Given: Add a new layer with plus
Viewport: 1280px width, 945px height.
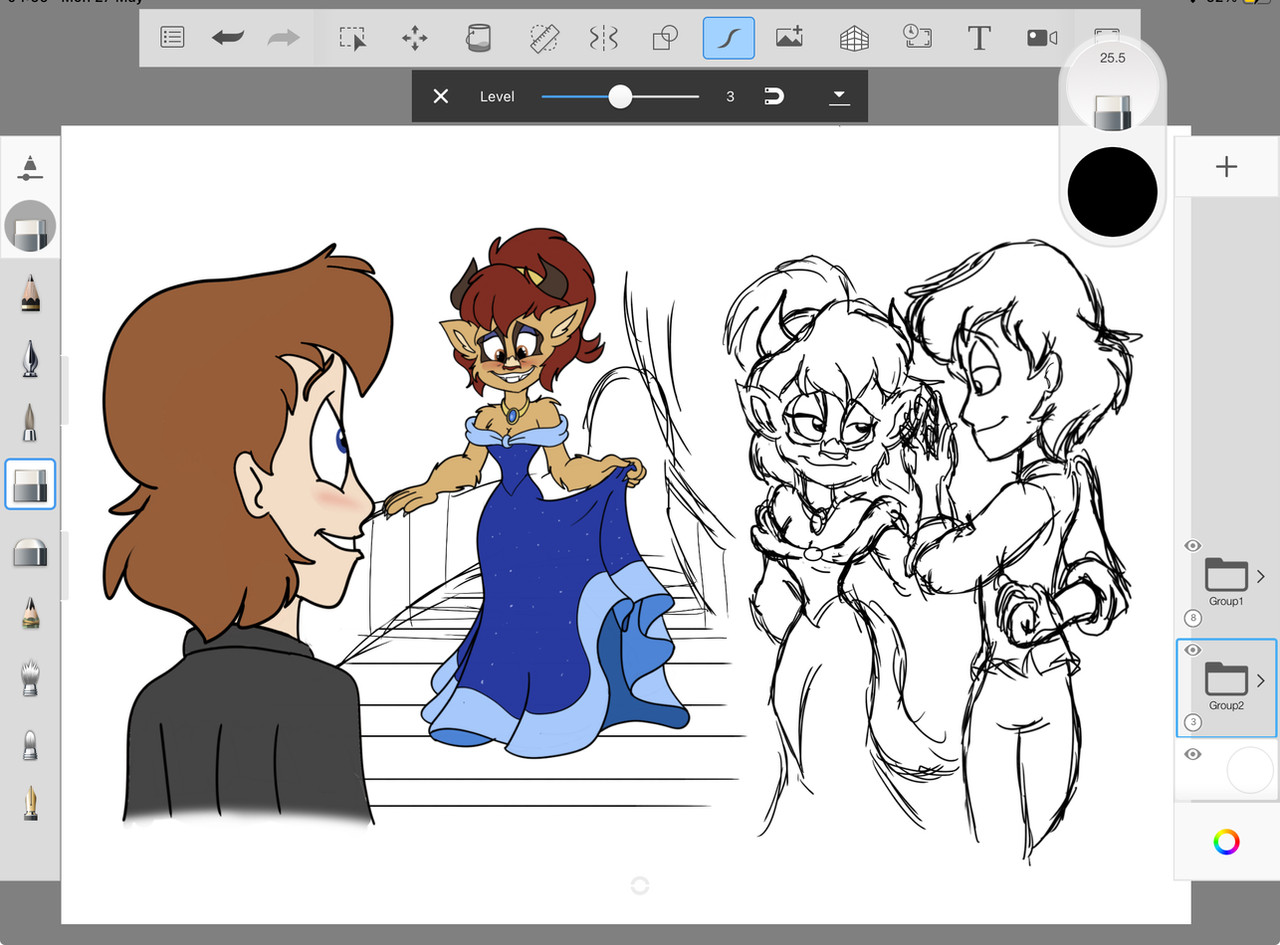Looking at the screenshot, I should 1226,167.
